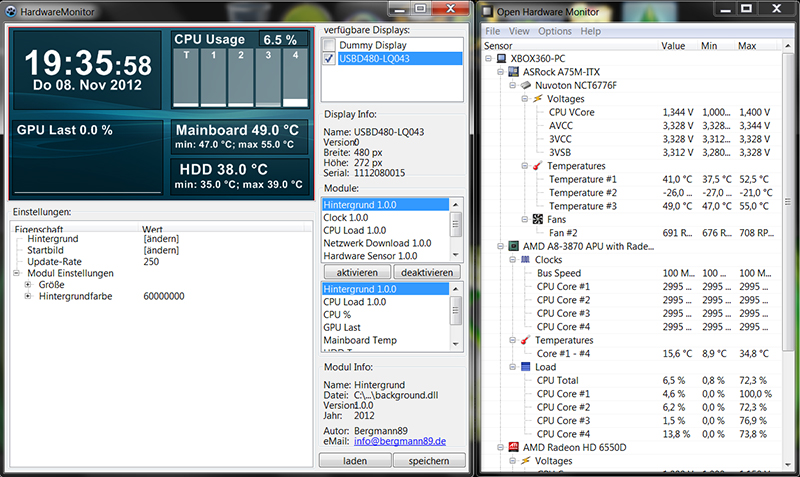Viewport: 800px width, 477px height.
Task: Select the Fan #2 sensor row
Action: click(631, 233)
